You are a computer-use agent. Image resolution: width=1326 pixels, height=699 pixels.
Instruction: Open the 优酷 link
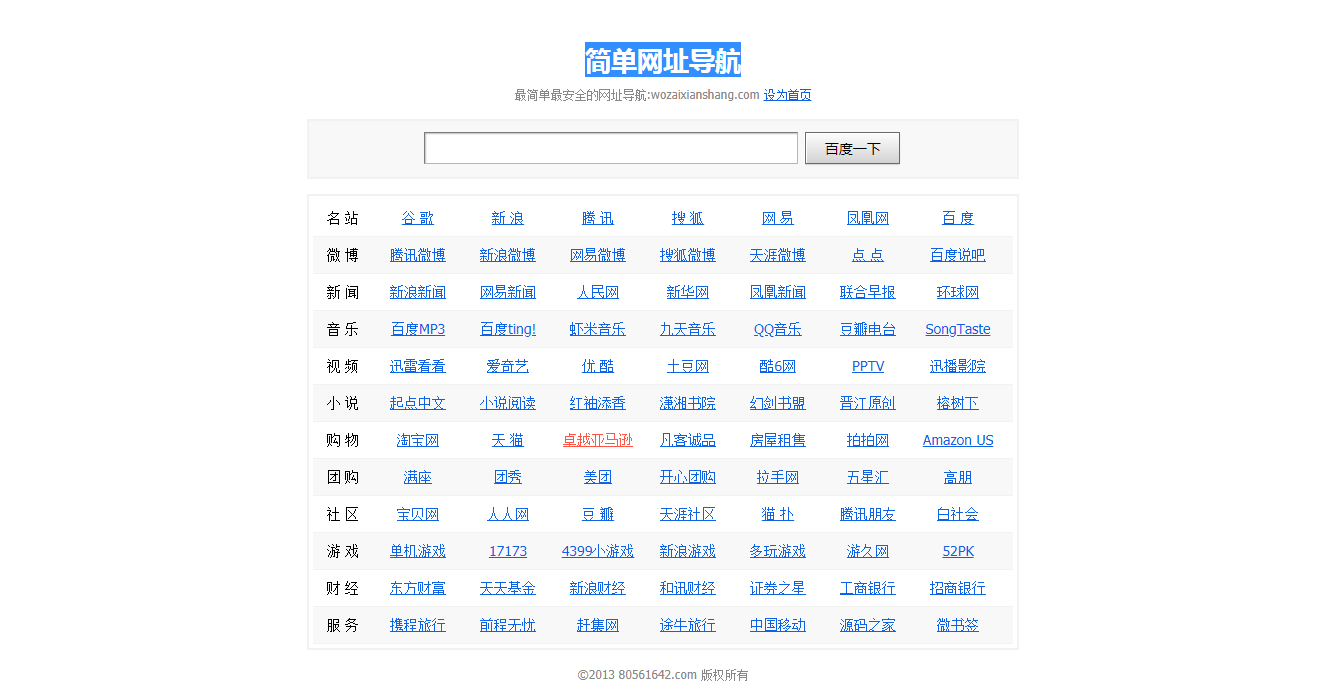click(598, 366)
